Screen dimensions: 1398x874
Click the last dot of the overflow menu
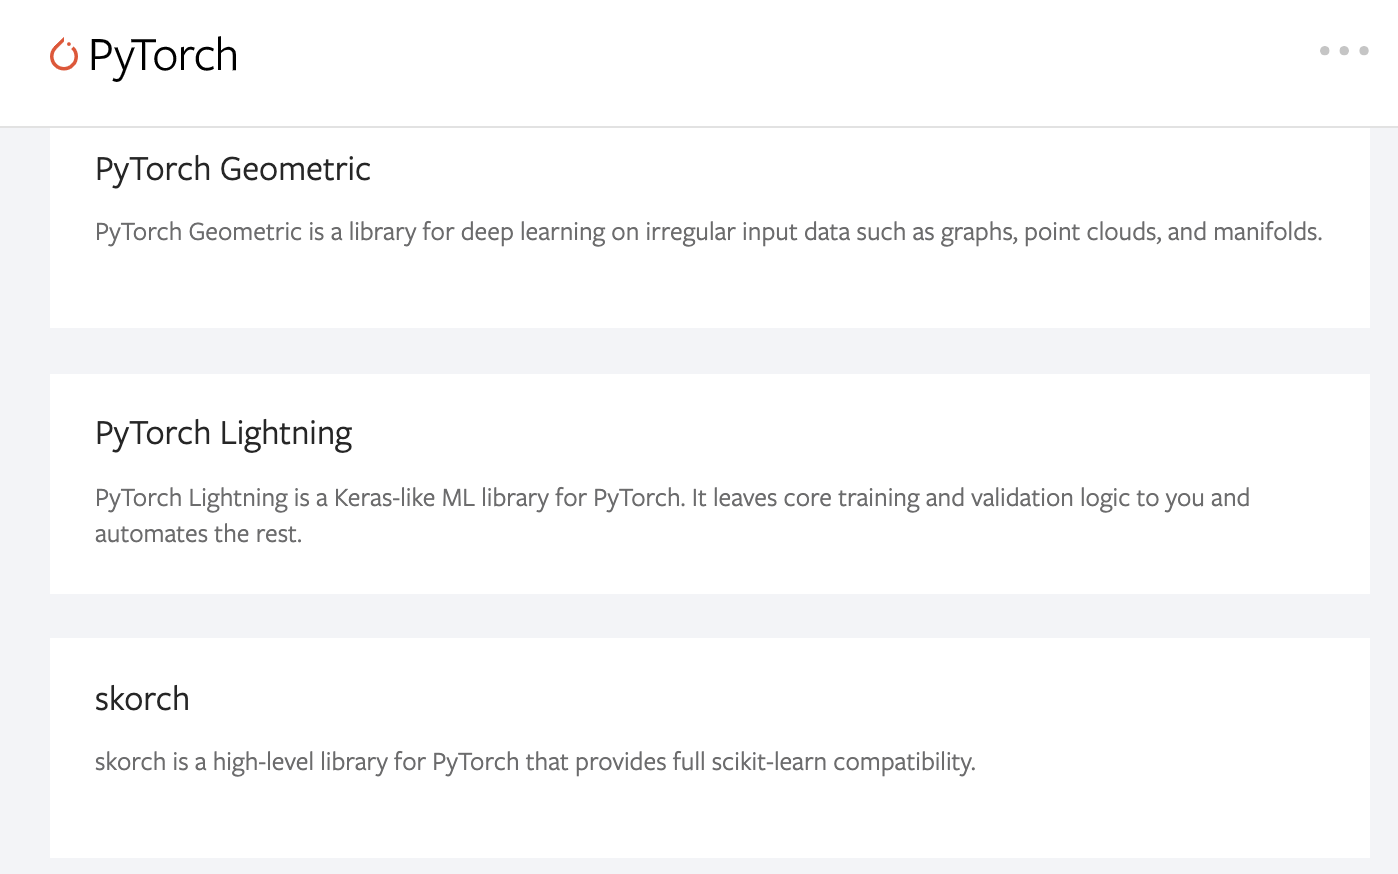coord(1362,48)
